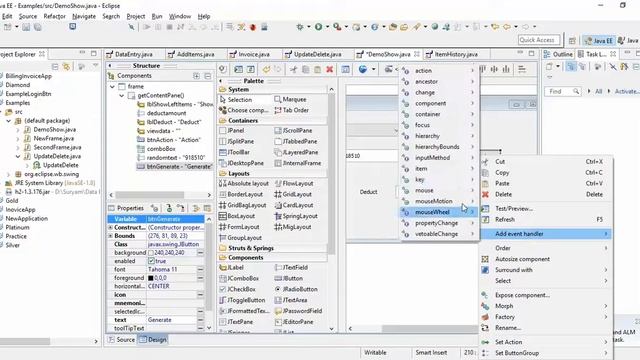Select JToggleButton in Palette
640x360 pixels.
[x=242, y=300]
